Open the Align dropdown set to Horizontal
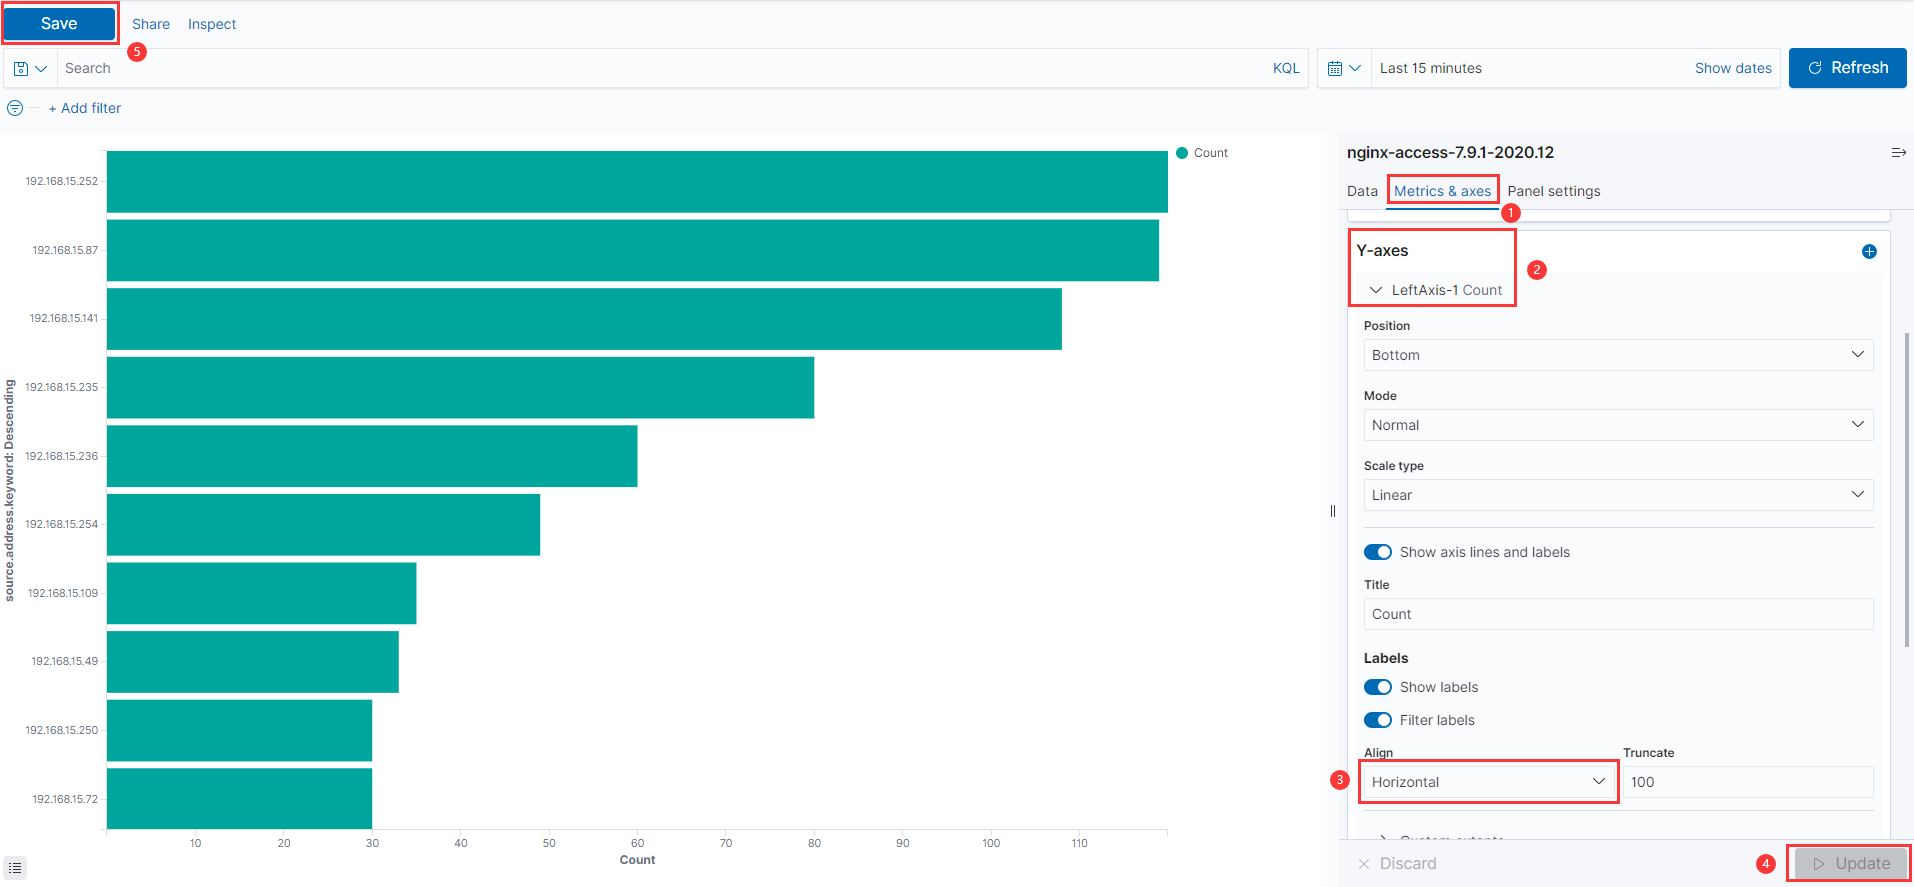The width and height of the screenshot is (1914, 887). tap(1489, 782)
